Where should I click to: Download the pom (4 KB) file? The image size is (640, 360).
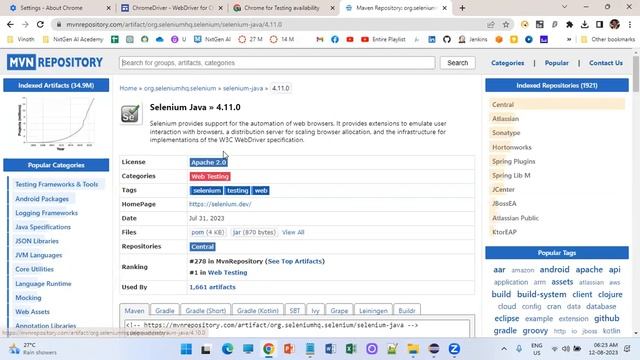pos(207,232)
